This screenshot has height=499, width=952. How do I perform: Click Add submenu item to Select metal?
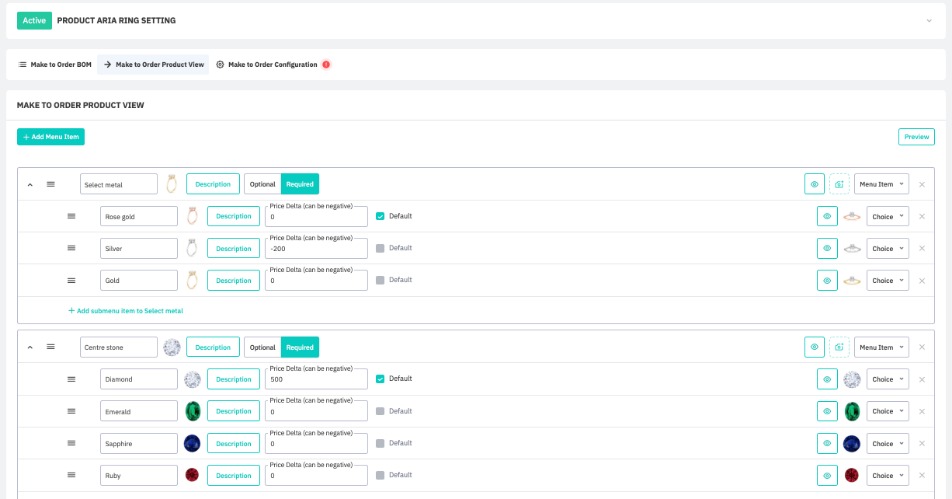click(125, 311)
